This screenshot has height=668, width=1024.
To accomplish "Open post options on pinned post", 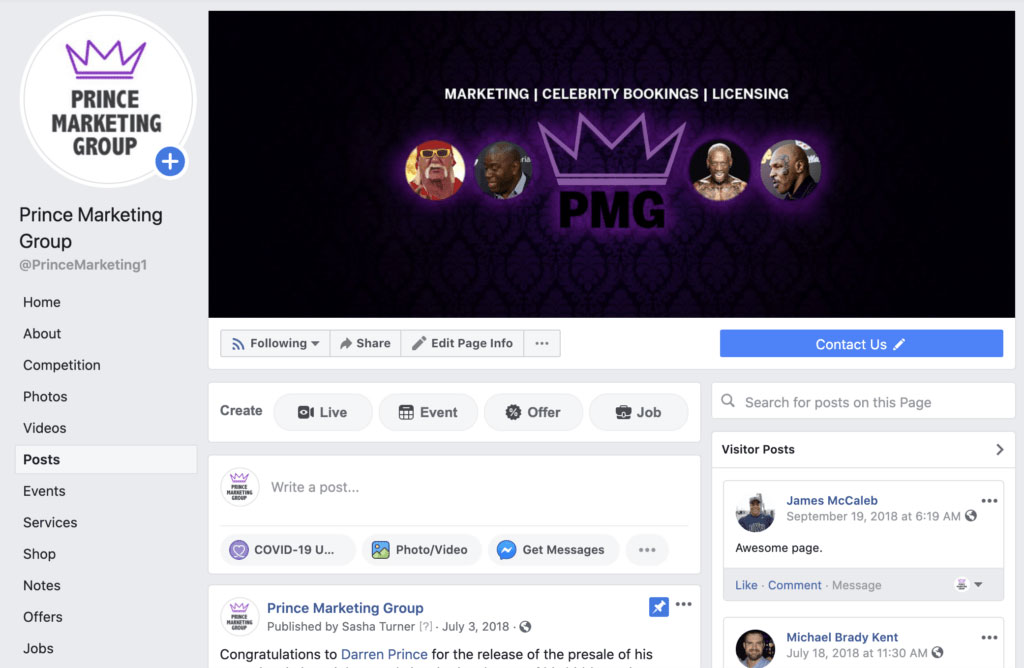I will click(684, 604).
